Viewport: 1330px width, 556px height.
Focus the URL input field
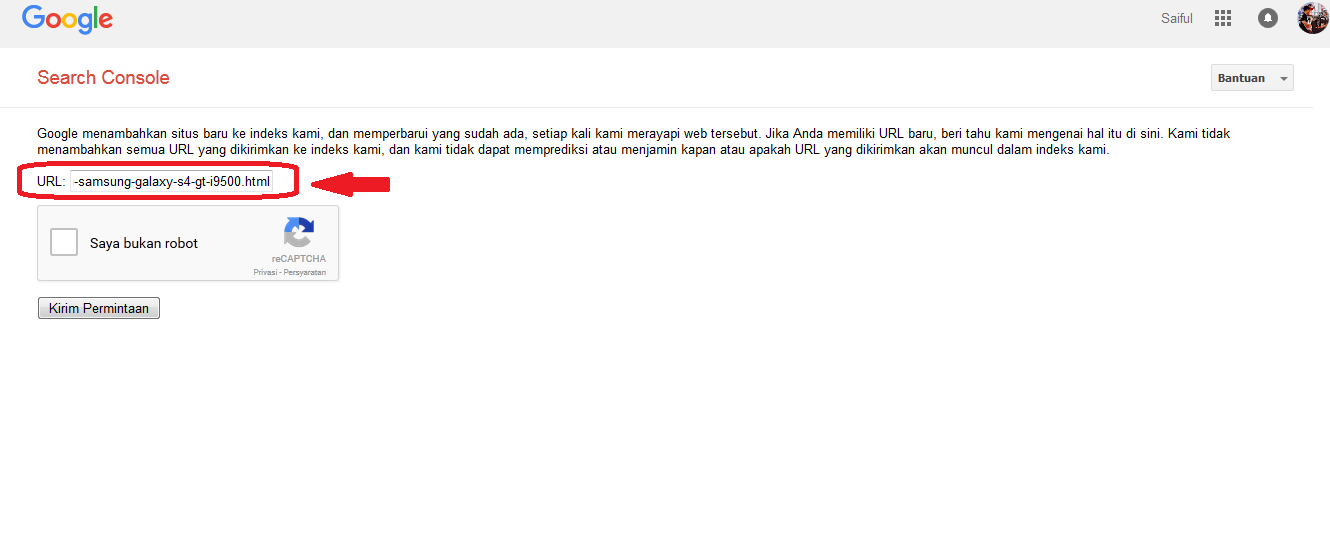tap(171, 182)
